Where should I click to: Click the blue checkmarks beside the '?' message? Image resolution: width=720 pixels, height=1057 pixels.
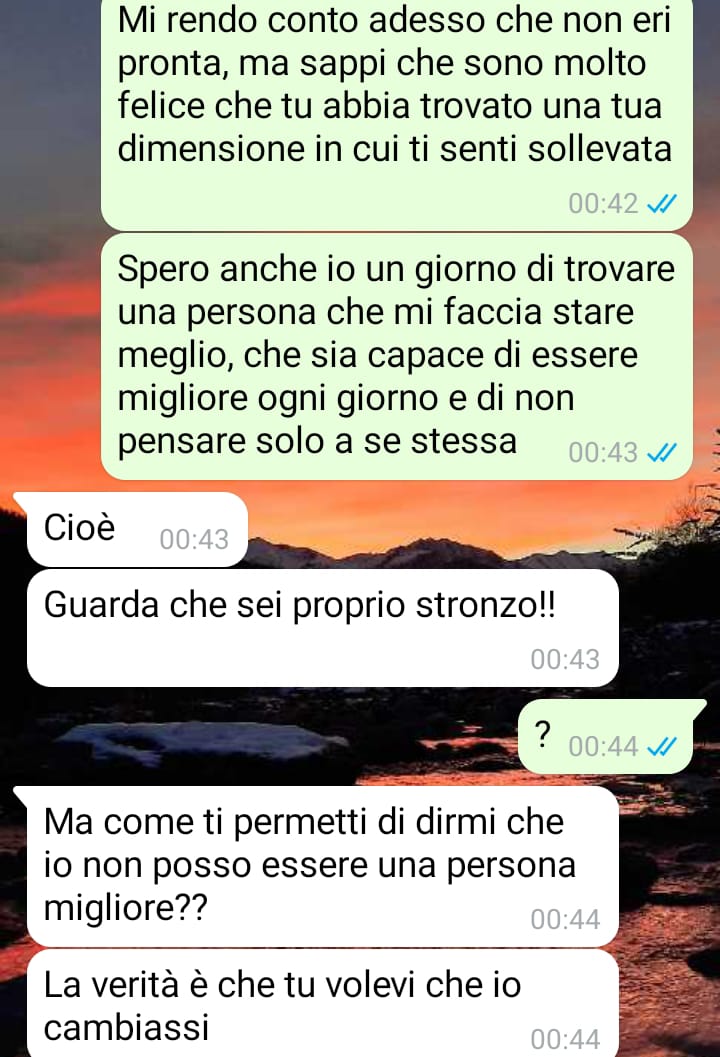pos(661,746)
